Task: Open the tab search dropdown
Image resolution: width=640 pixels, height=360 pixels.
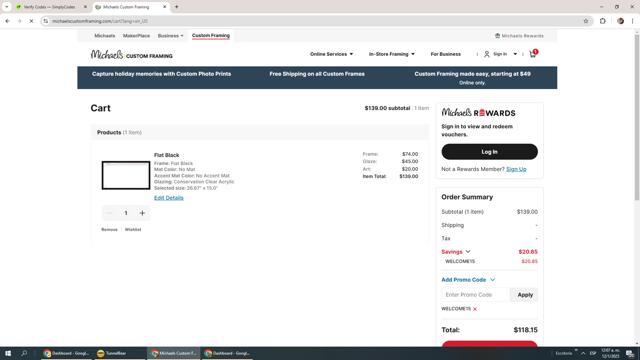Action: pos(7,7)
